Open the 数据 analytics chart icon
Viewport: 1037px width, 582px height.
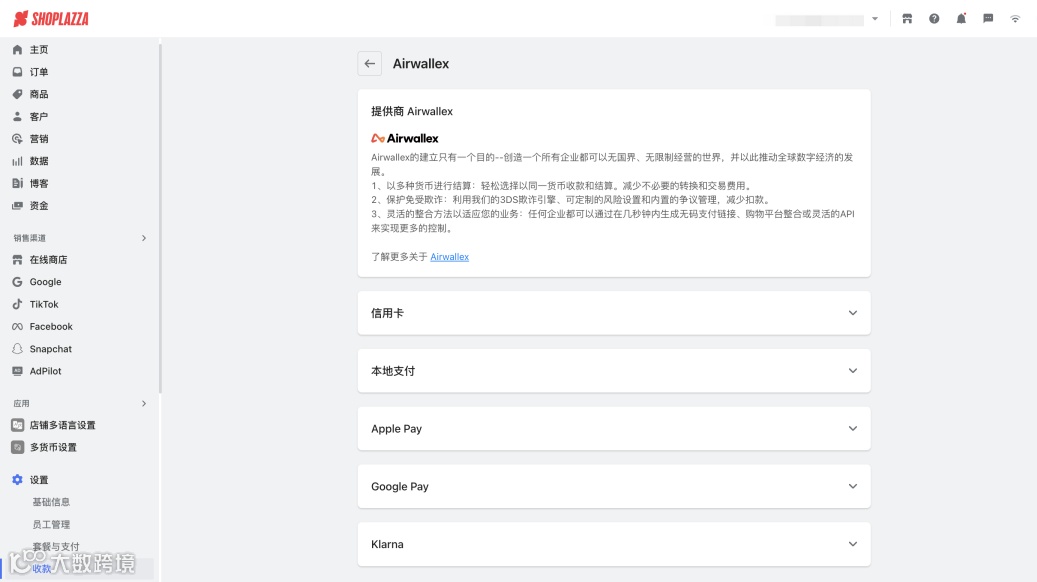pyautogui.click(x=17, y=161)
